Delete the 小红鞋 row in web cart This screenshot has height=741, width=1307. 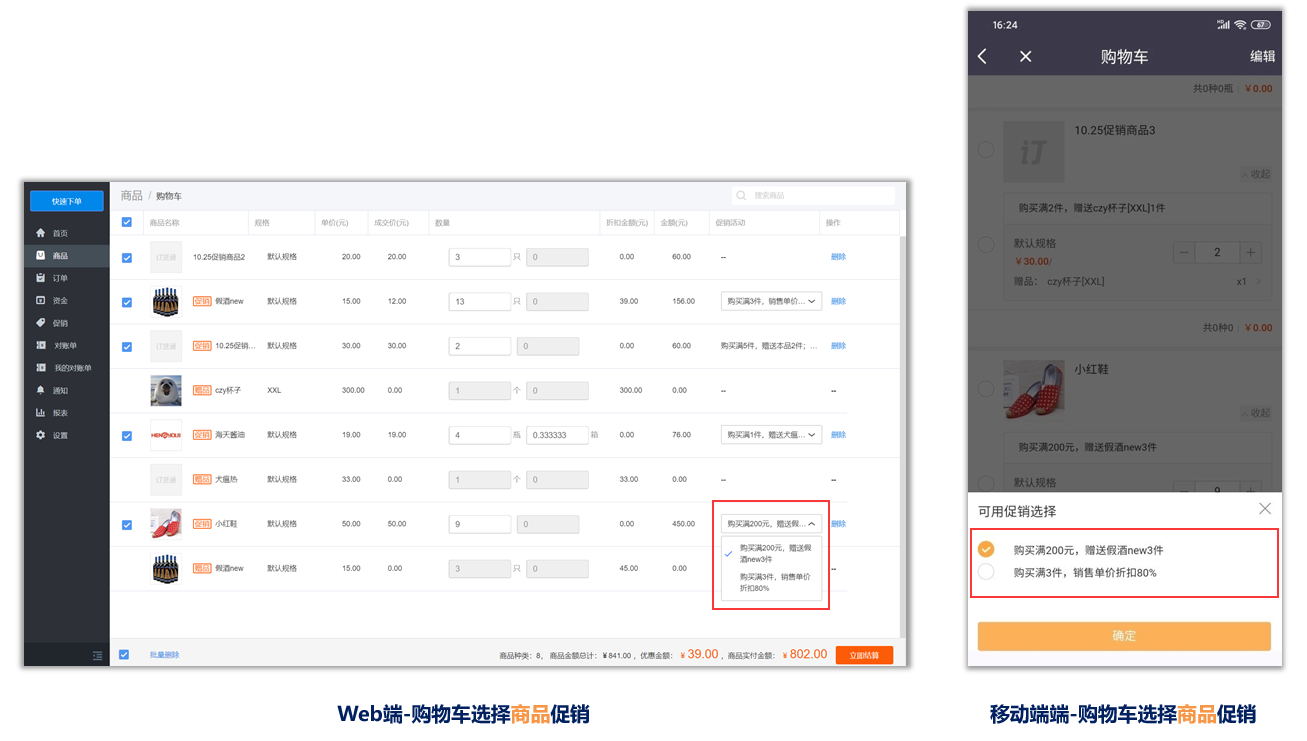tap(838, 524)
